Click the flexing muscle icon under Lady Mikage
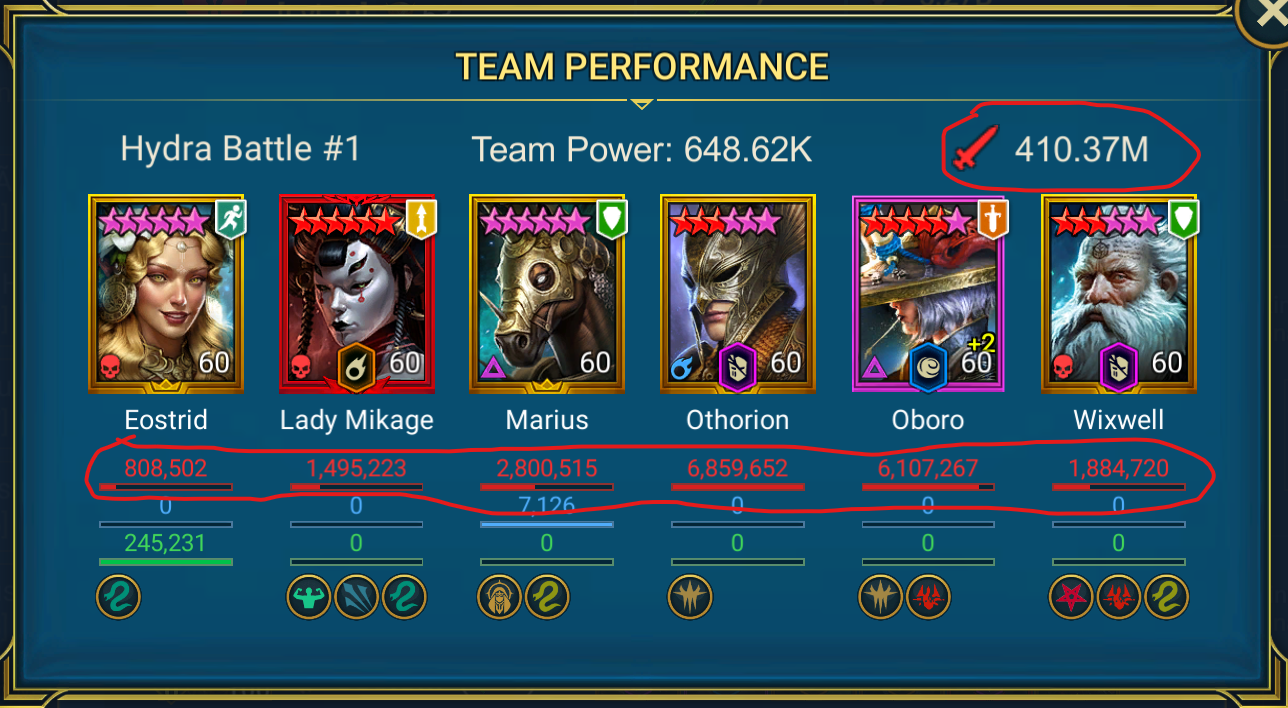This screenshot has width=1288, height=708. pos(309,598)
